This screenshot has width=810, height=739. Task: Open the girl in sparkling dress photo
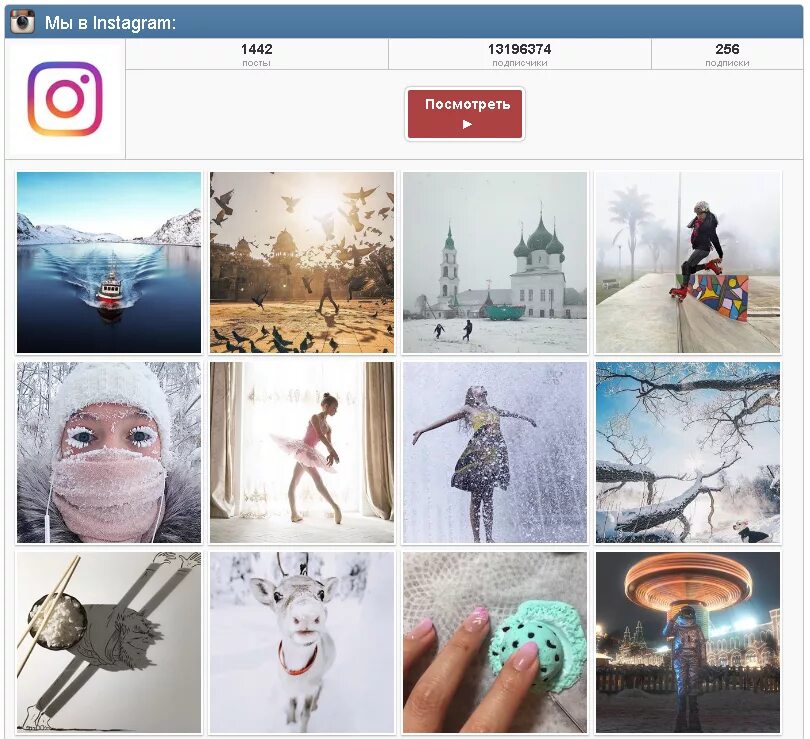point(495,452)
